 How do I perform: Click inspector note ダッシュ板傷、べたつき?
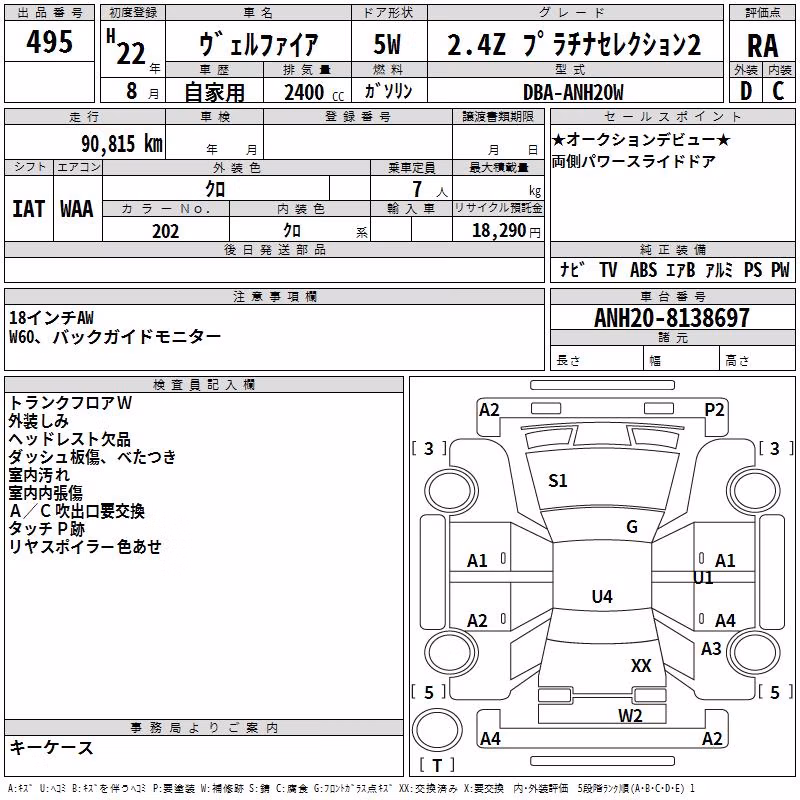pos(92,457)
